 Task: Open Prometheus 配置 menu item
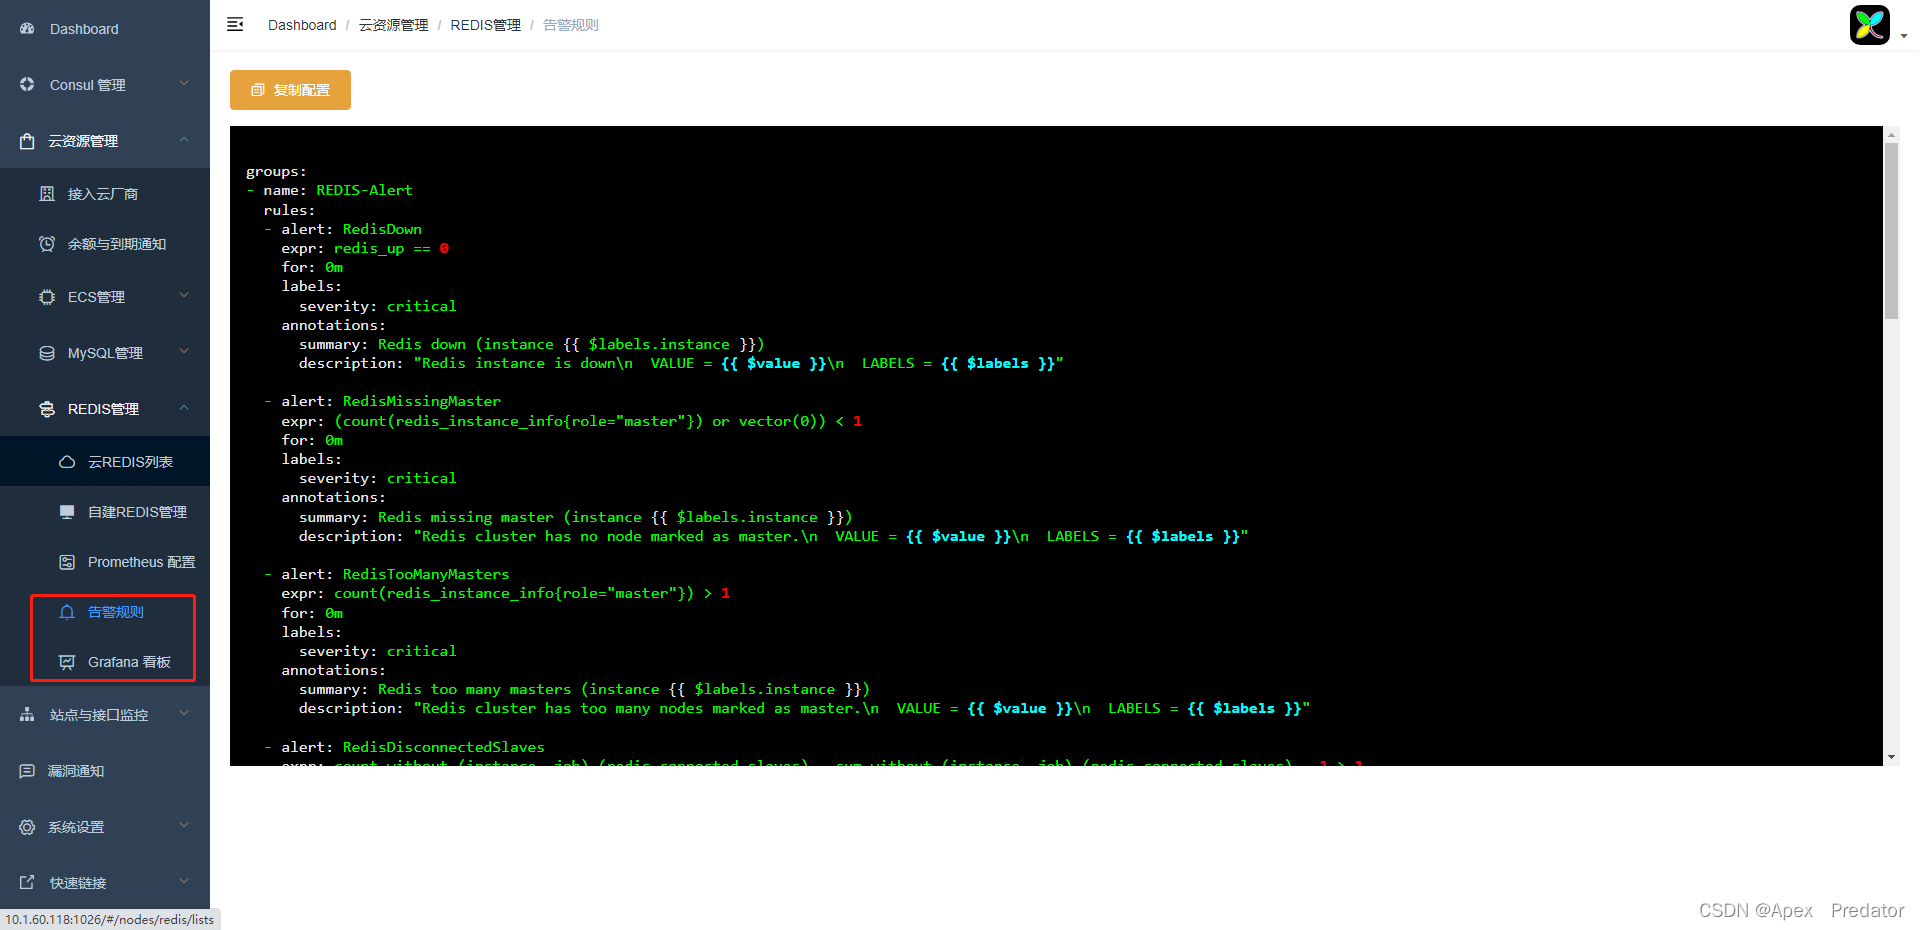pos(105,562)
